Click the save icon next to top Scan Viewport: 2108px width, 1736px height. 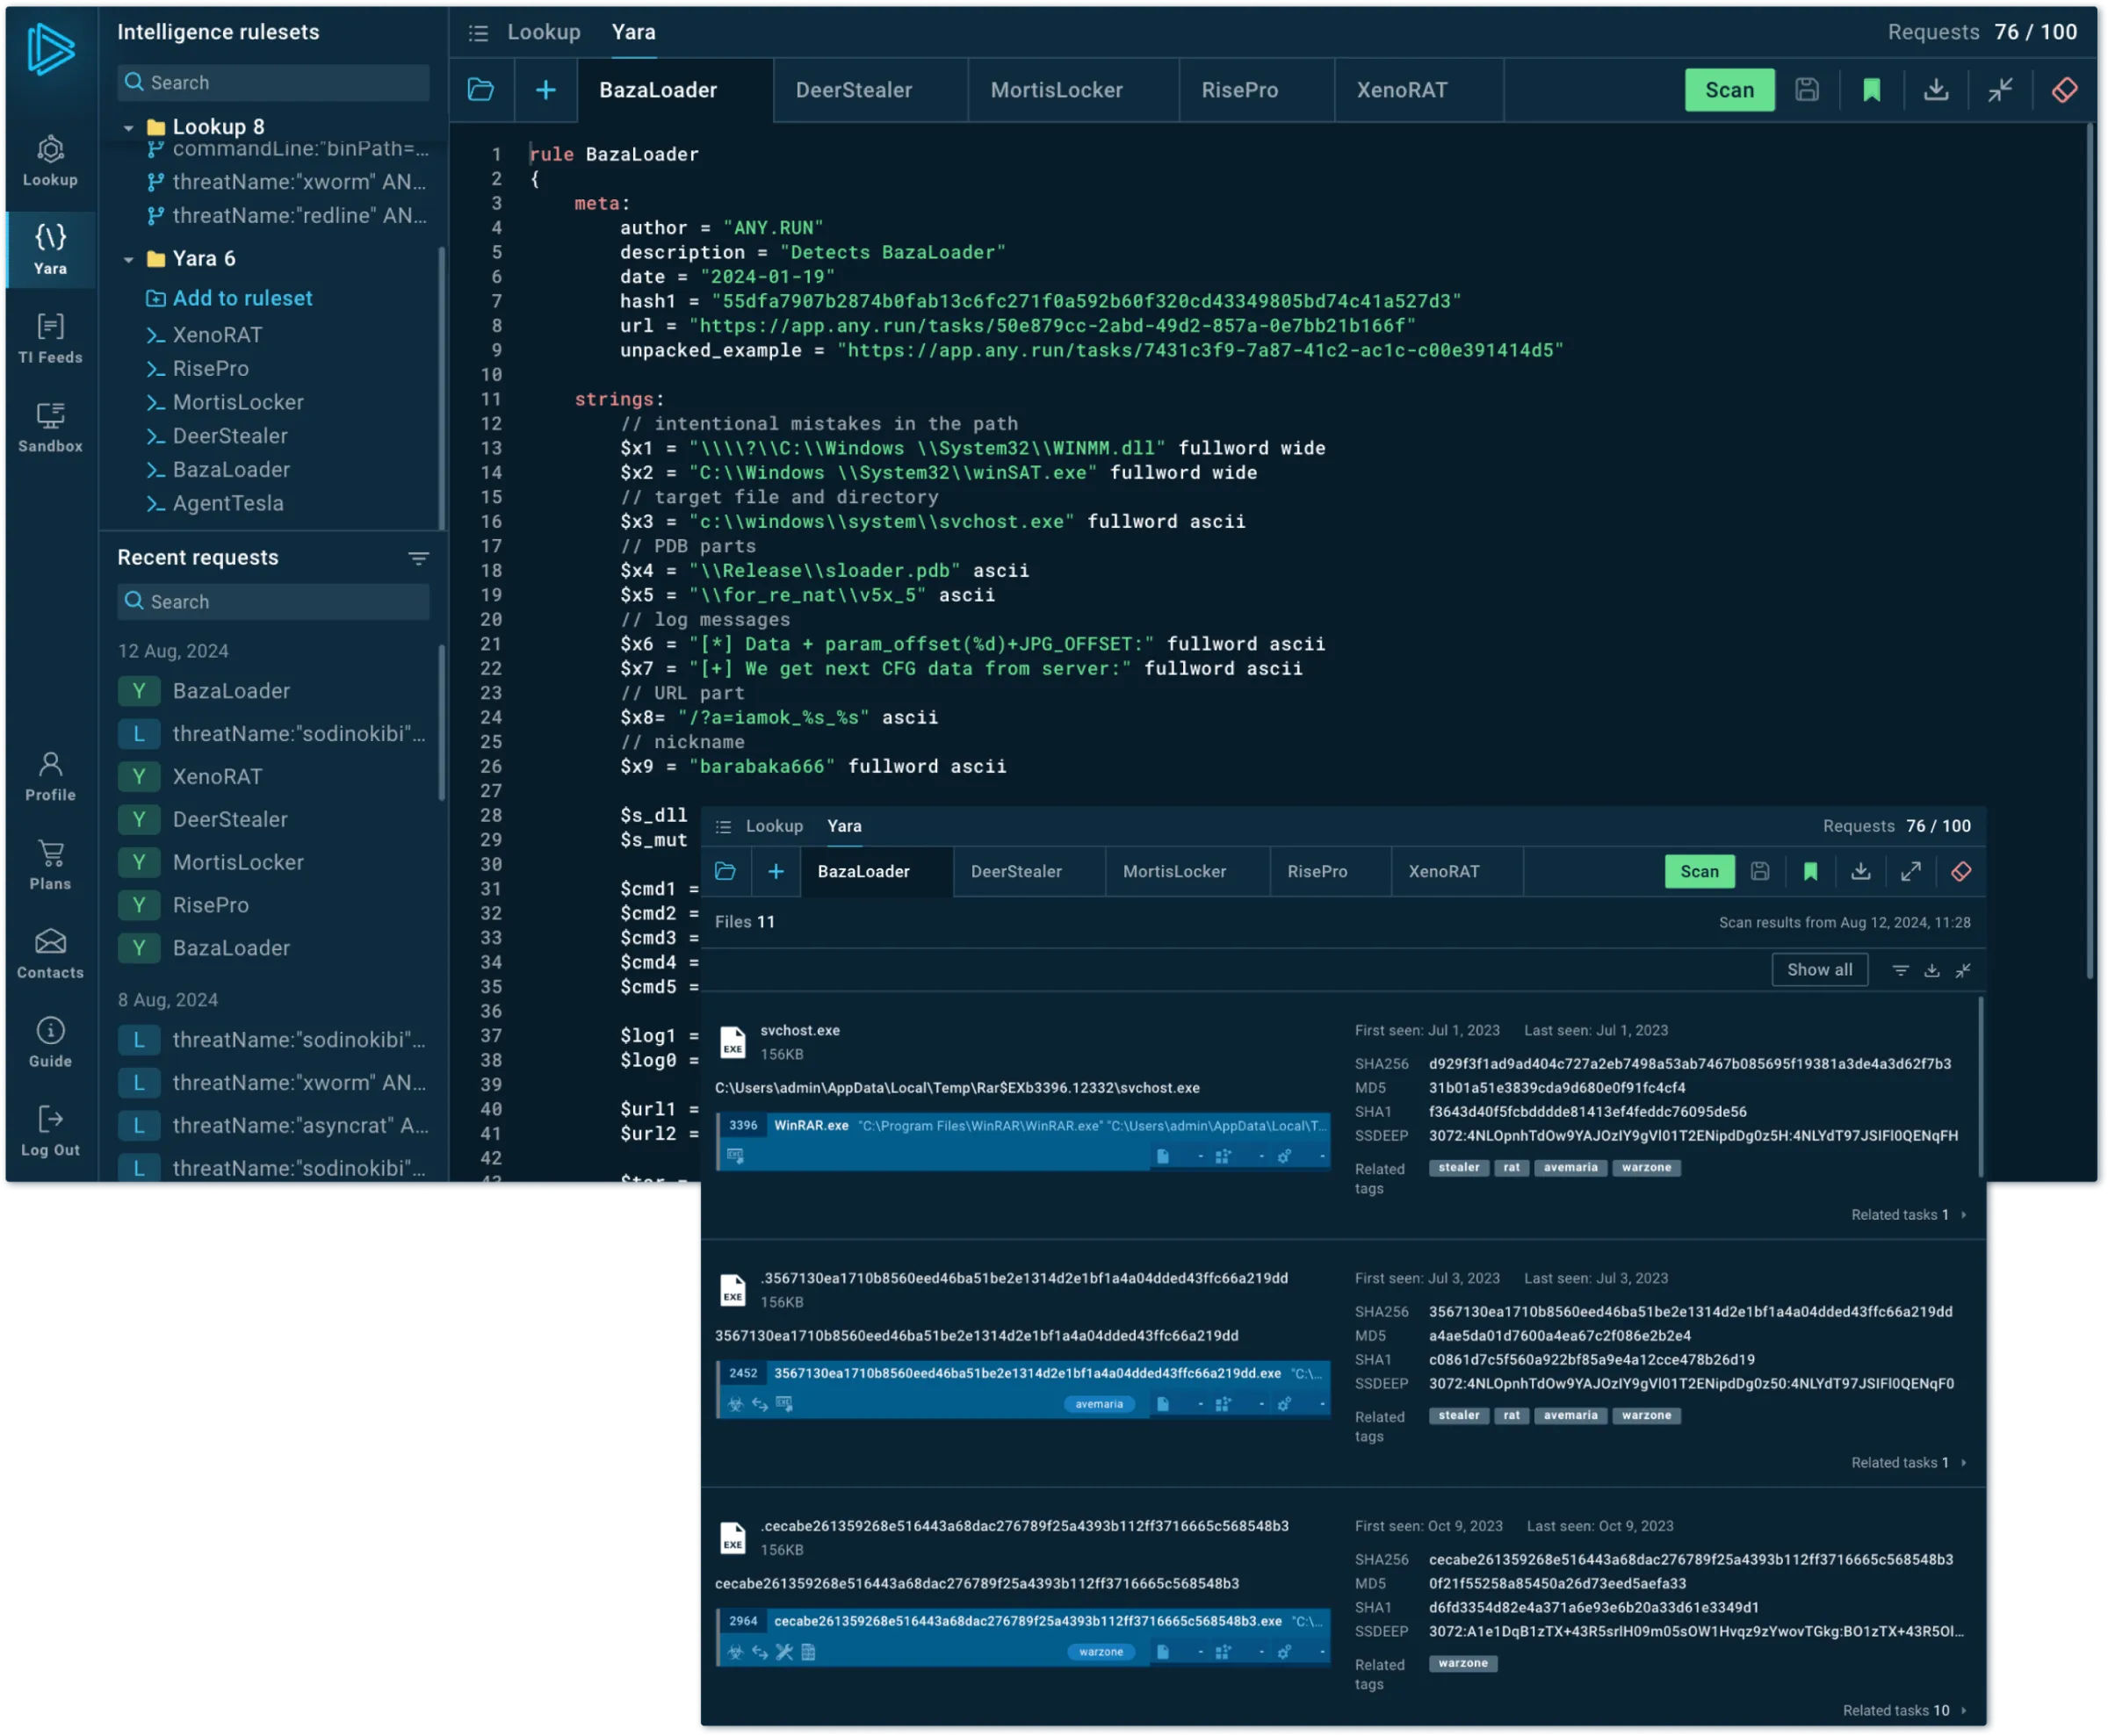coord(1806,90)
